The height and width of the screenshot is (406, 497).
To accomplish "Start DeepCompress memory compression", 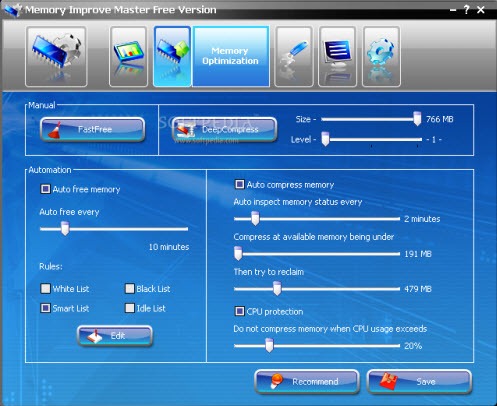I will point(224,129).
